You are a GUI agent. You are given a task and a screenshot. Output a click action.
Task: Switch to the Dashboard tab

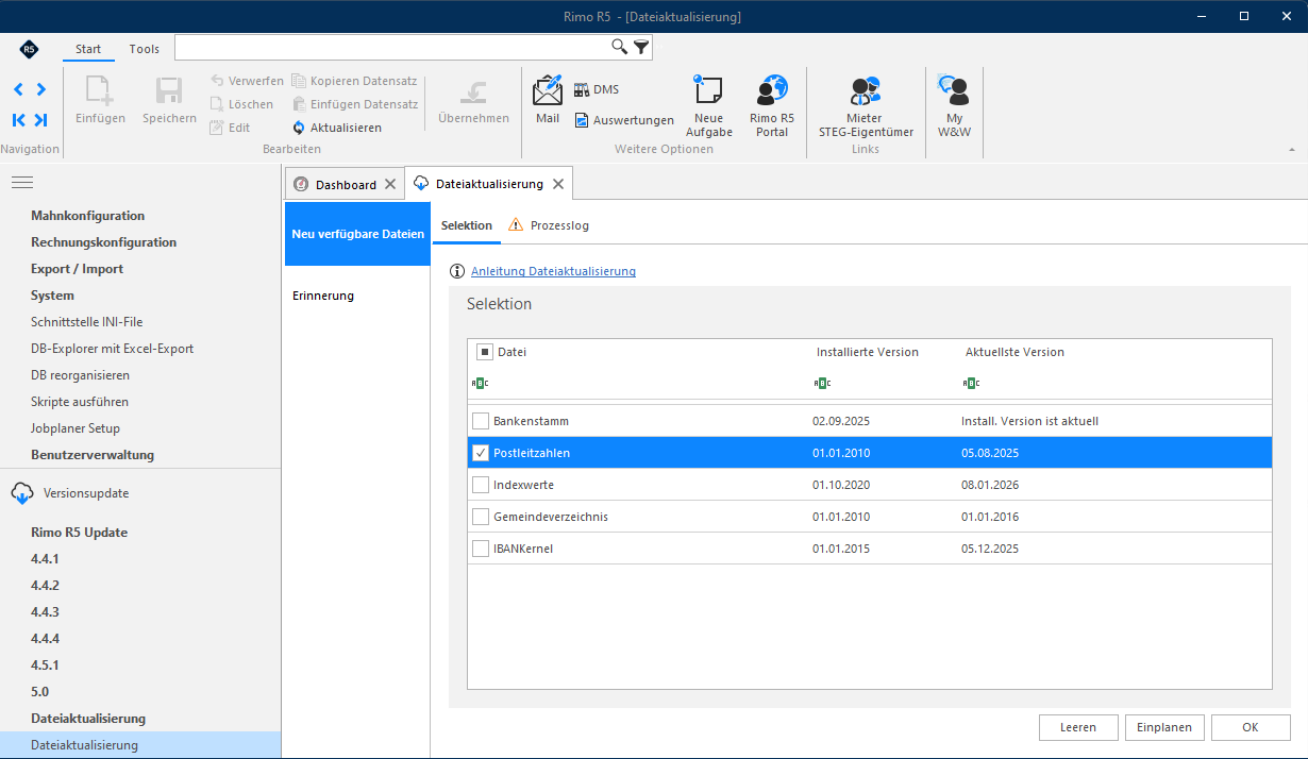(345, 184)
